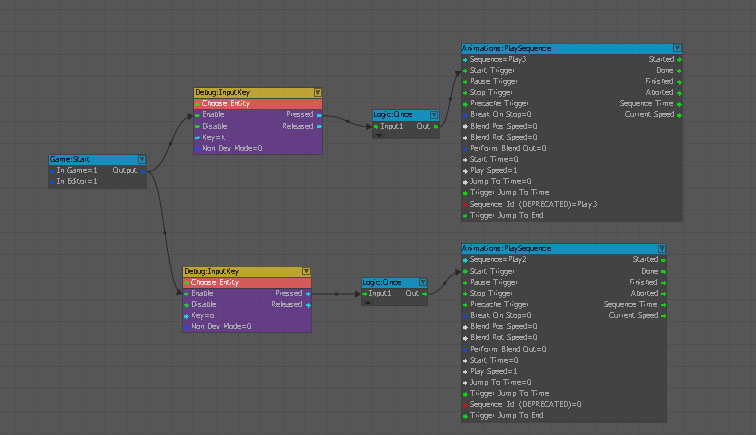Collapse the Game:Start node with its header arrow
Viewport: 756px width, 435px height.
(142, 159)
